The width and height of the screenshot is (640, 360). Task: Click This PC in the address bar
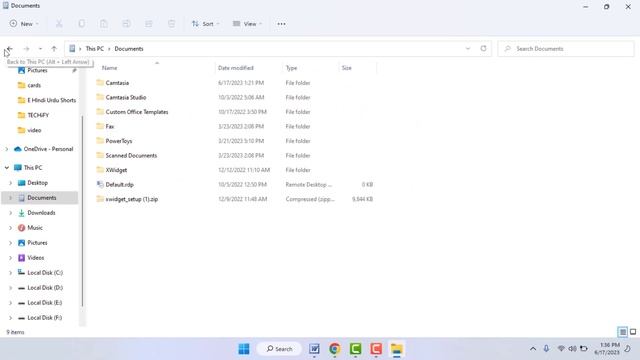(95, 49)
